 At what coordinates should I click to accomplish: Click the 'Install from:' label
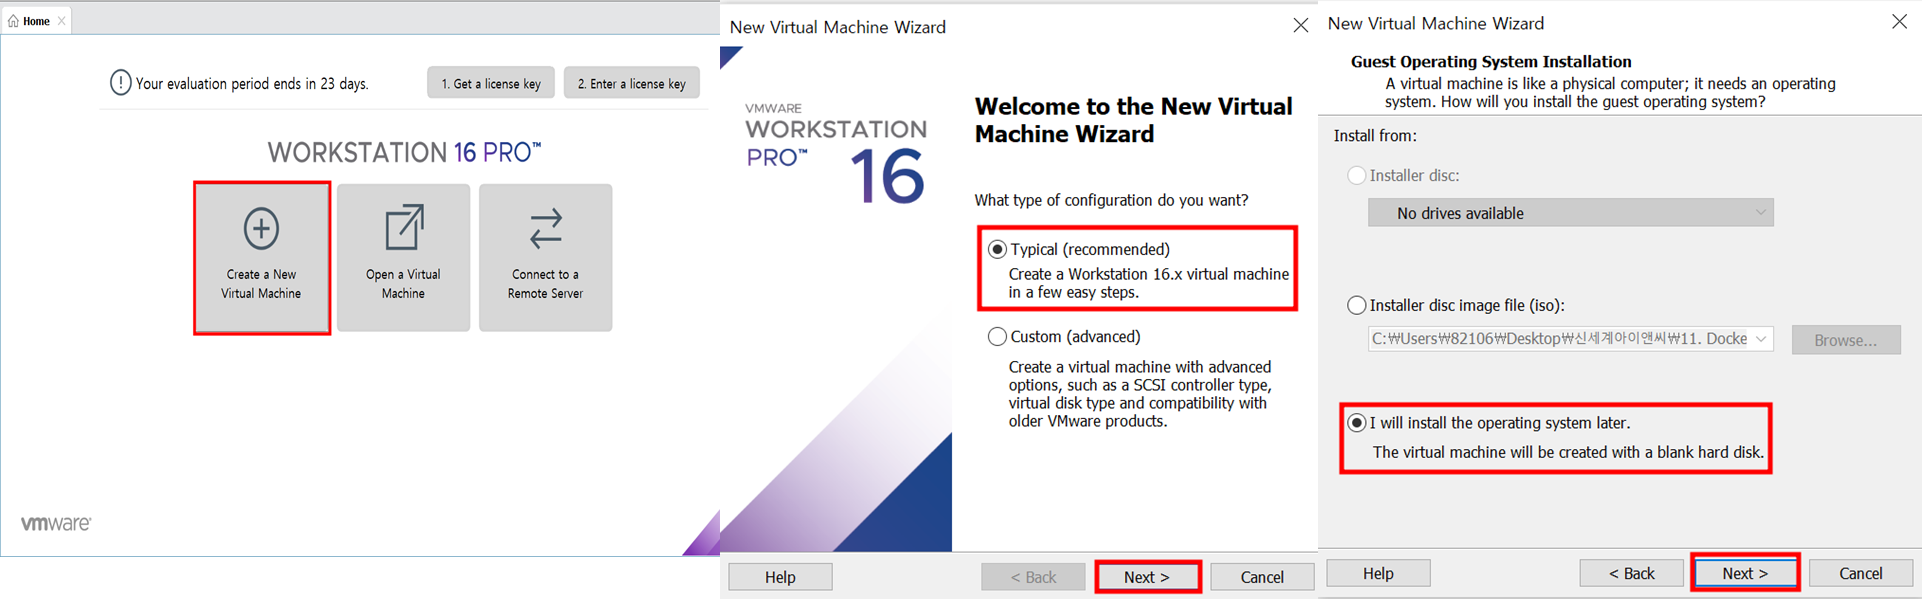pyautogui.click(x=1375, y=135)
